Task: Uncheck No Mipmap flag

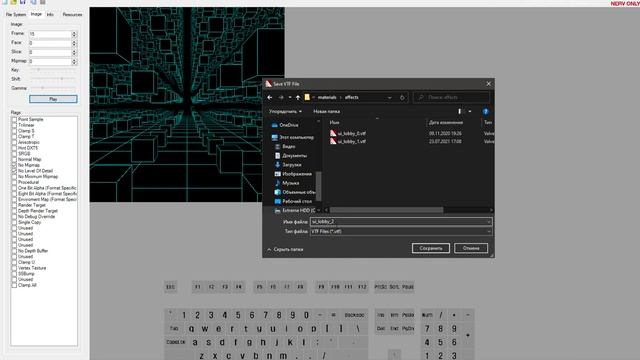Action: pyautogui.click(x=14, y=165)
